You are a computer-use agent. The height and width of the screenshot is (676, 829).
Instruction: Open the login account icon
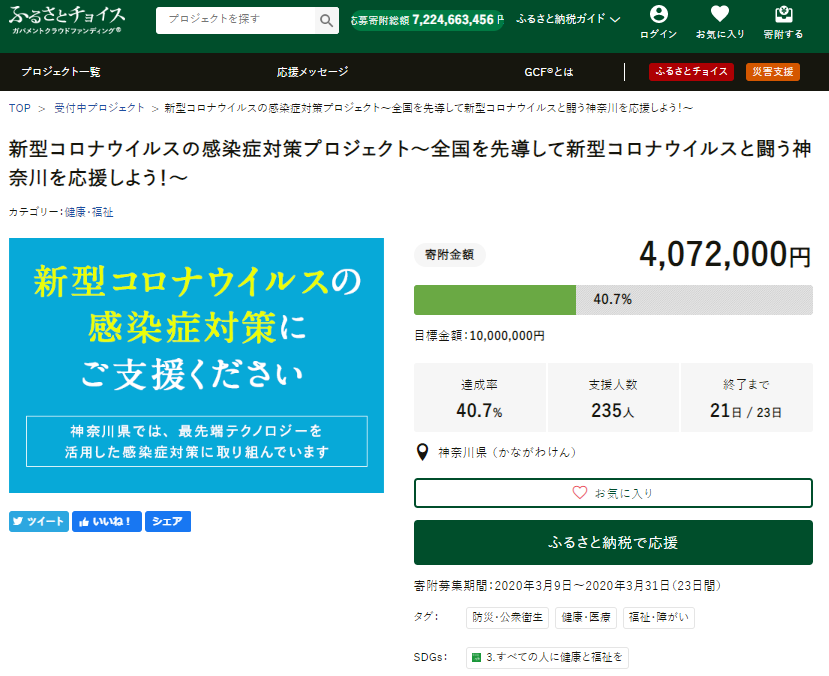(x=657, y=22)
